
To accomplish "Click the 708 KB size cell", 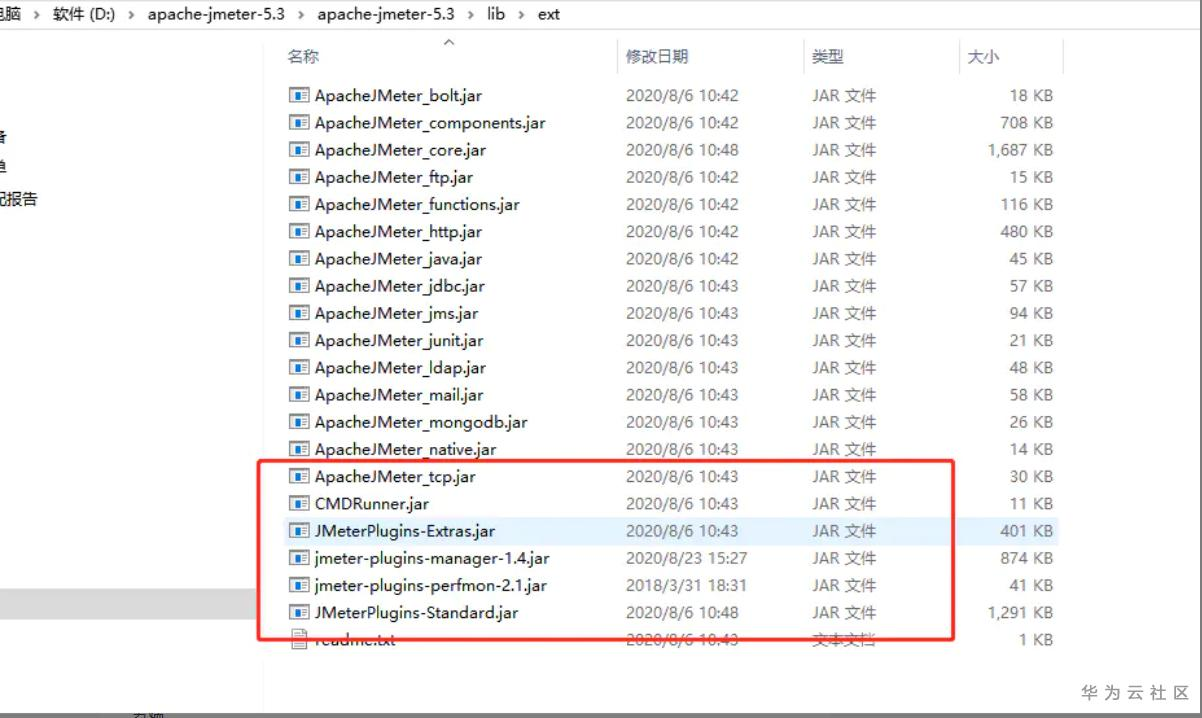I will coord(1026,123).
